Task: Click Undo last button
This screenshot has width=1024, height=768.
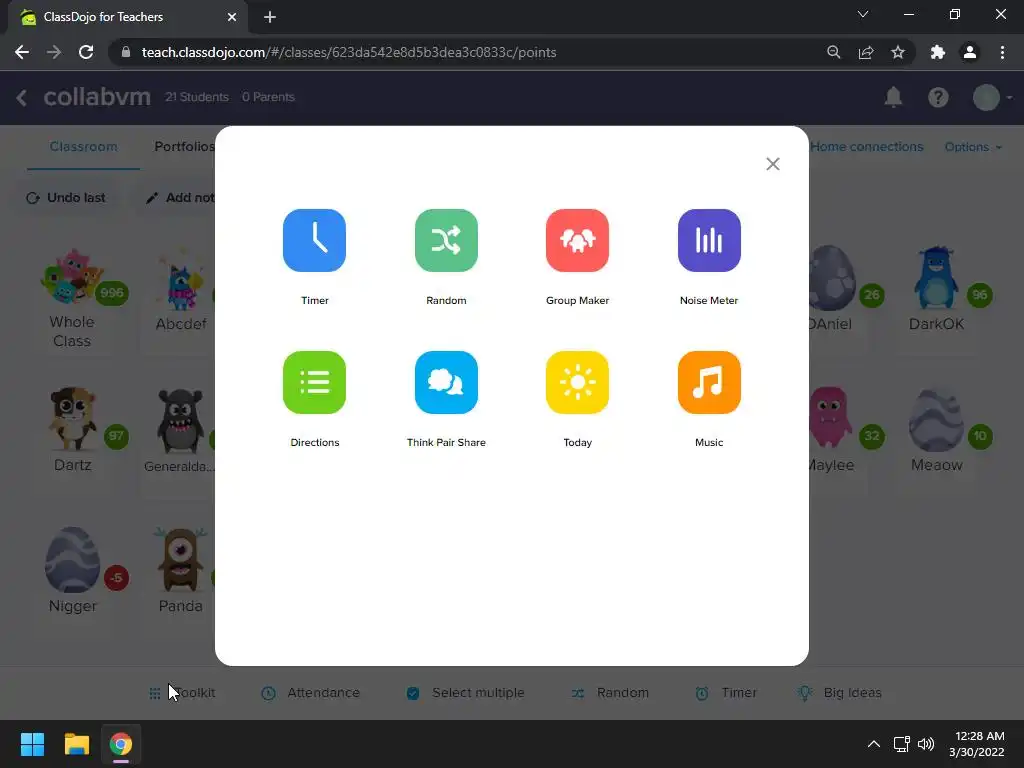Action: [x=65, y=197]
